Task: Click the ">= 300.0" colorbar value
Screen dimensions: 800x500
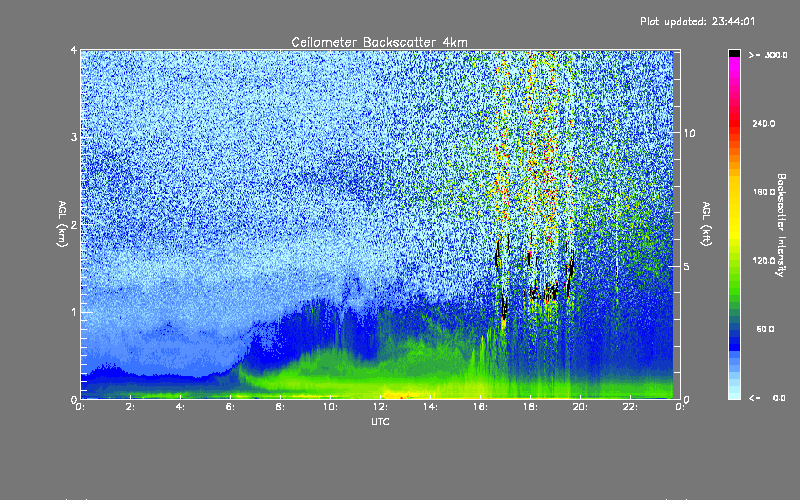Action: tap(768, 55)
